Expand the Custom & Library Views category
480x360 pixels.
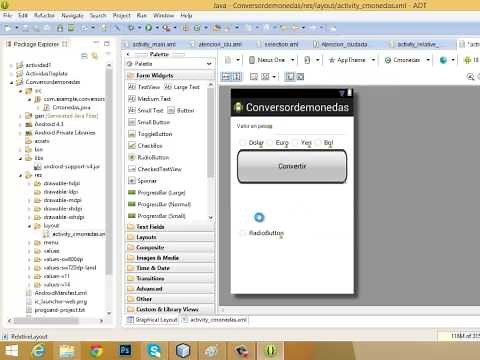pyautogui.click(x=170, y=309)
